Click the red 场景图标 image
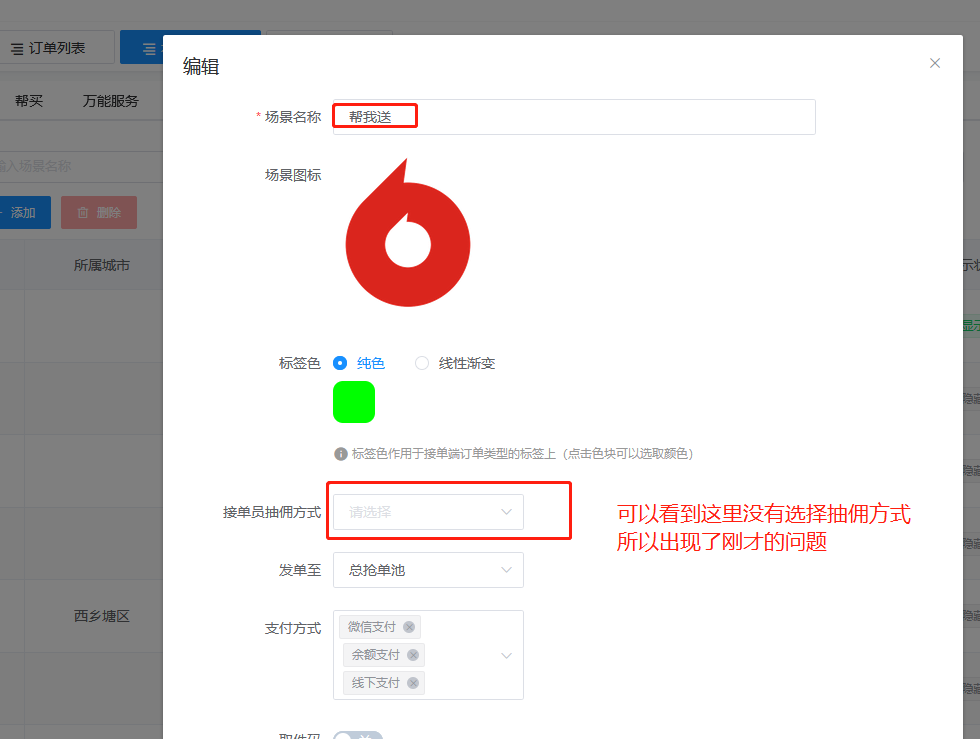 408,233
